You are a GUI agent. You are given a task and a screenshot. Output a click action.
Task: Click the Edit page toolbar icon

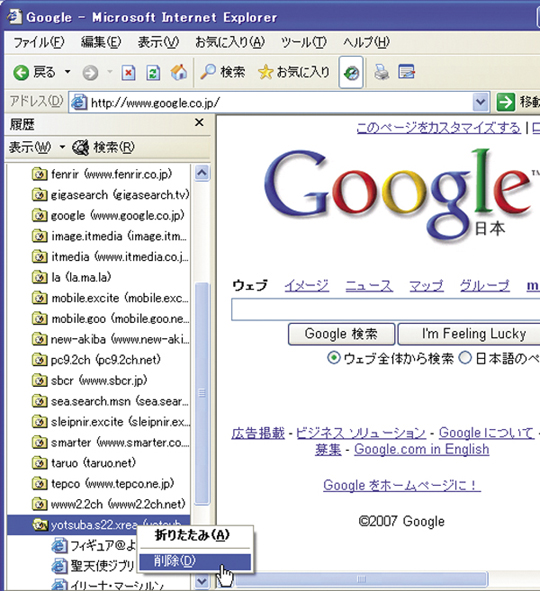click(x=407, y=72)
